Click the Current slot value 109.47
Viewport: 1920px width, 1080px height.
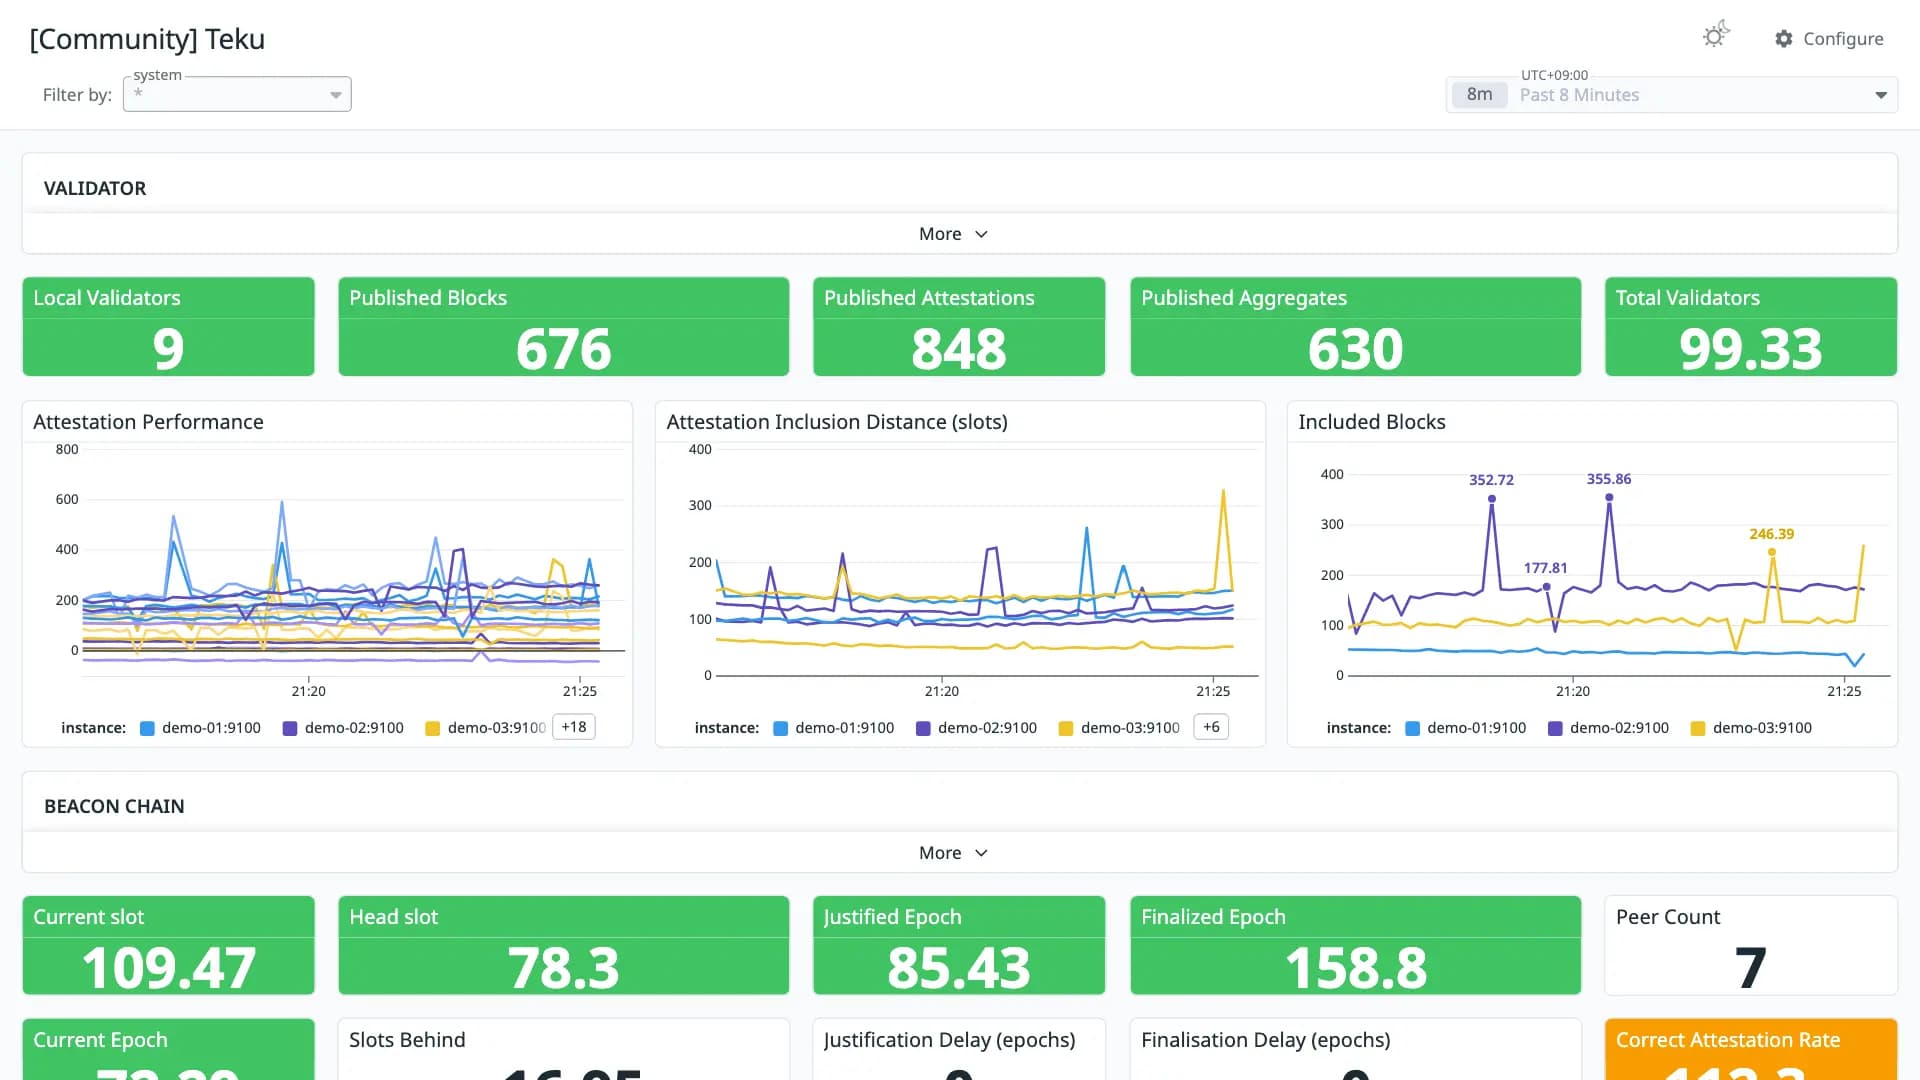[x=169, y=968]
